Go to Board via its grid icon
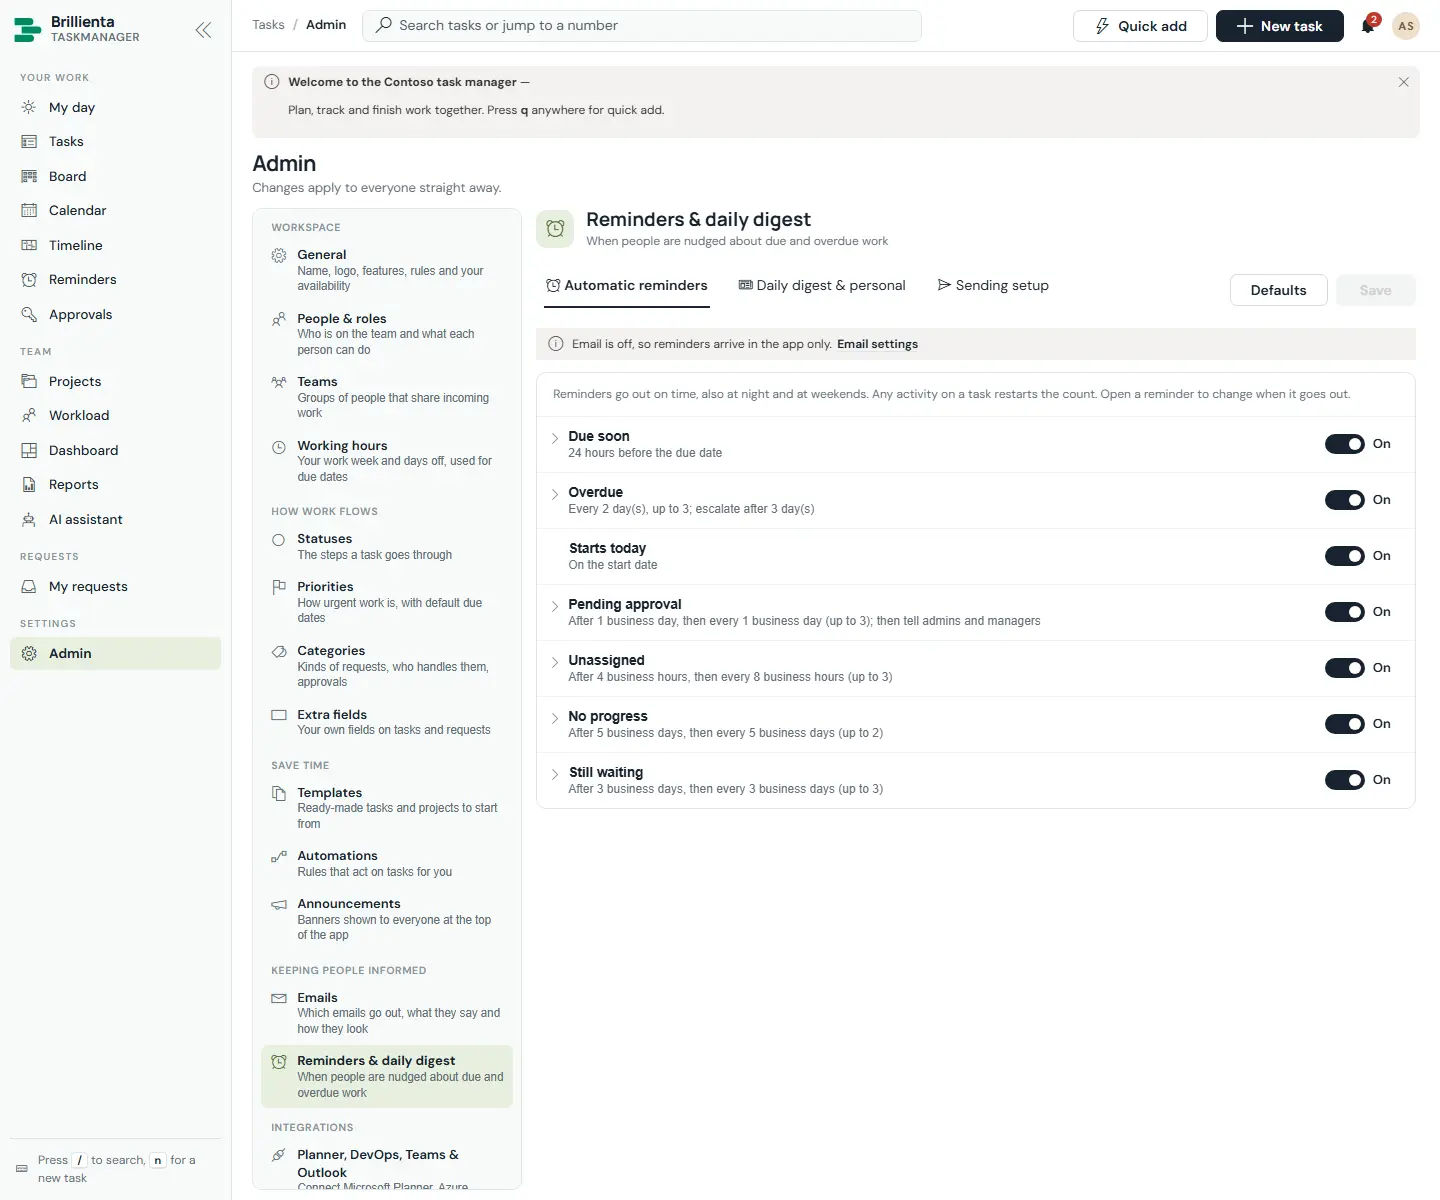The width and height of the screenshot is (1440, 1200). tap(29, 176)
